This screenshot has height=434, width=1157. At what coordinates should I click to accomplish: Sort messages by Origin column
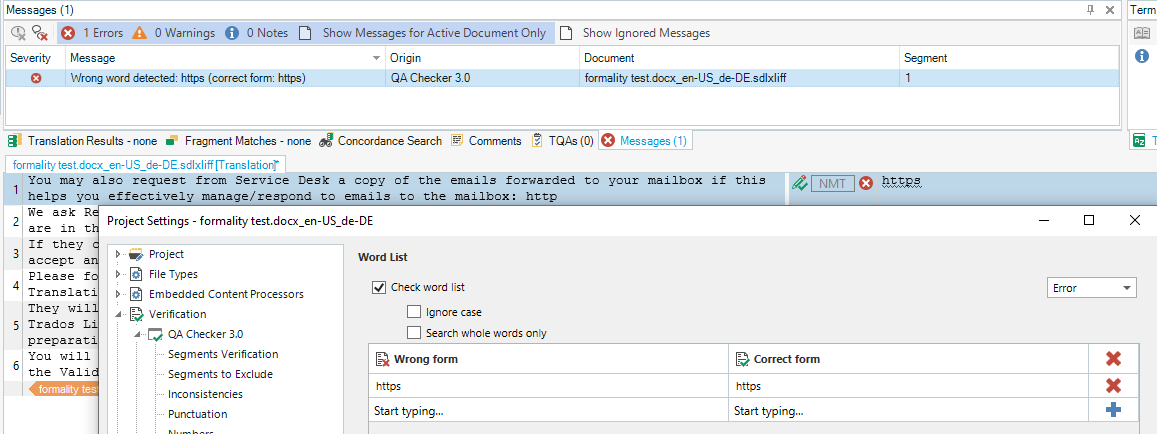point(483,58)
